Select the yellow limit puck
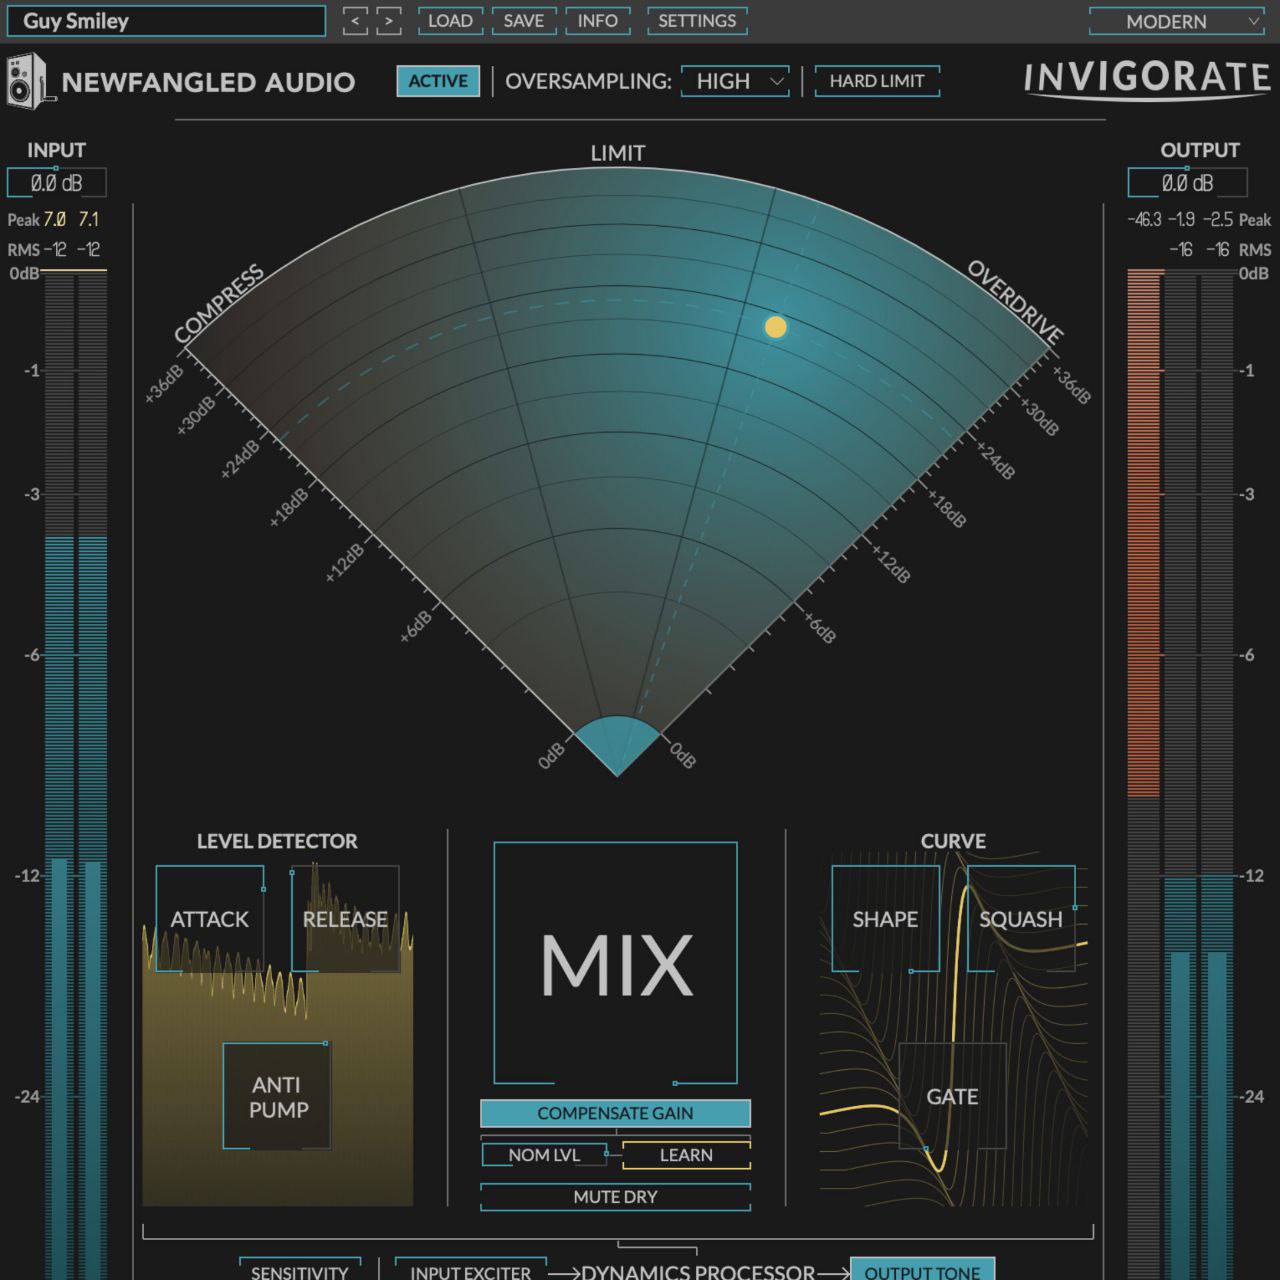The image size is (1280, 1280). click(x=776, y=327)
